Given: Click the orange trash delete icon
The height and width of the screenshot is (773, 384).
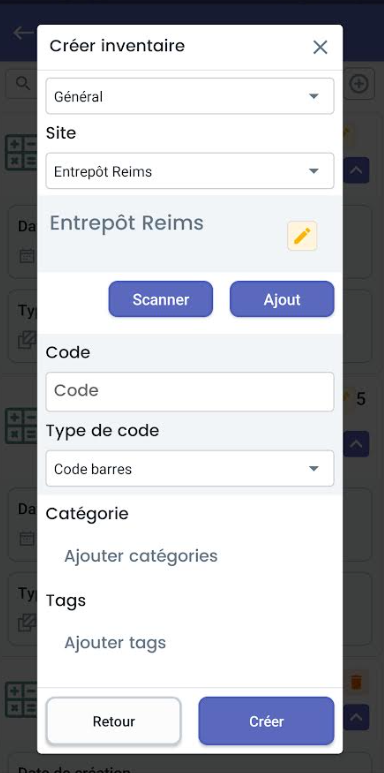Looking at the screenshot, I should click(356, 682).
